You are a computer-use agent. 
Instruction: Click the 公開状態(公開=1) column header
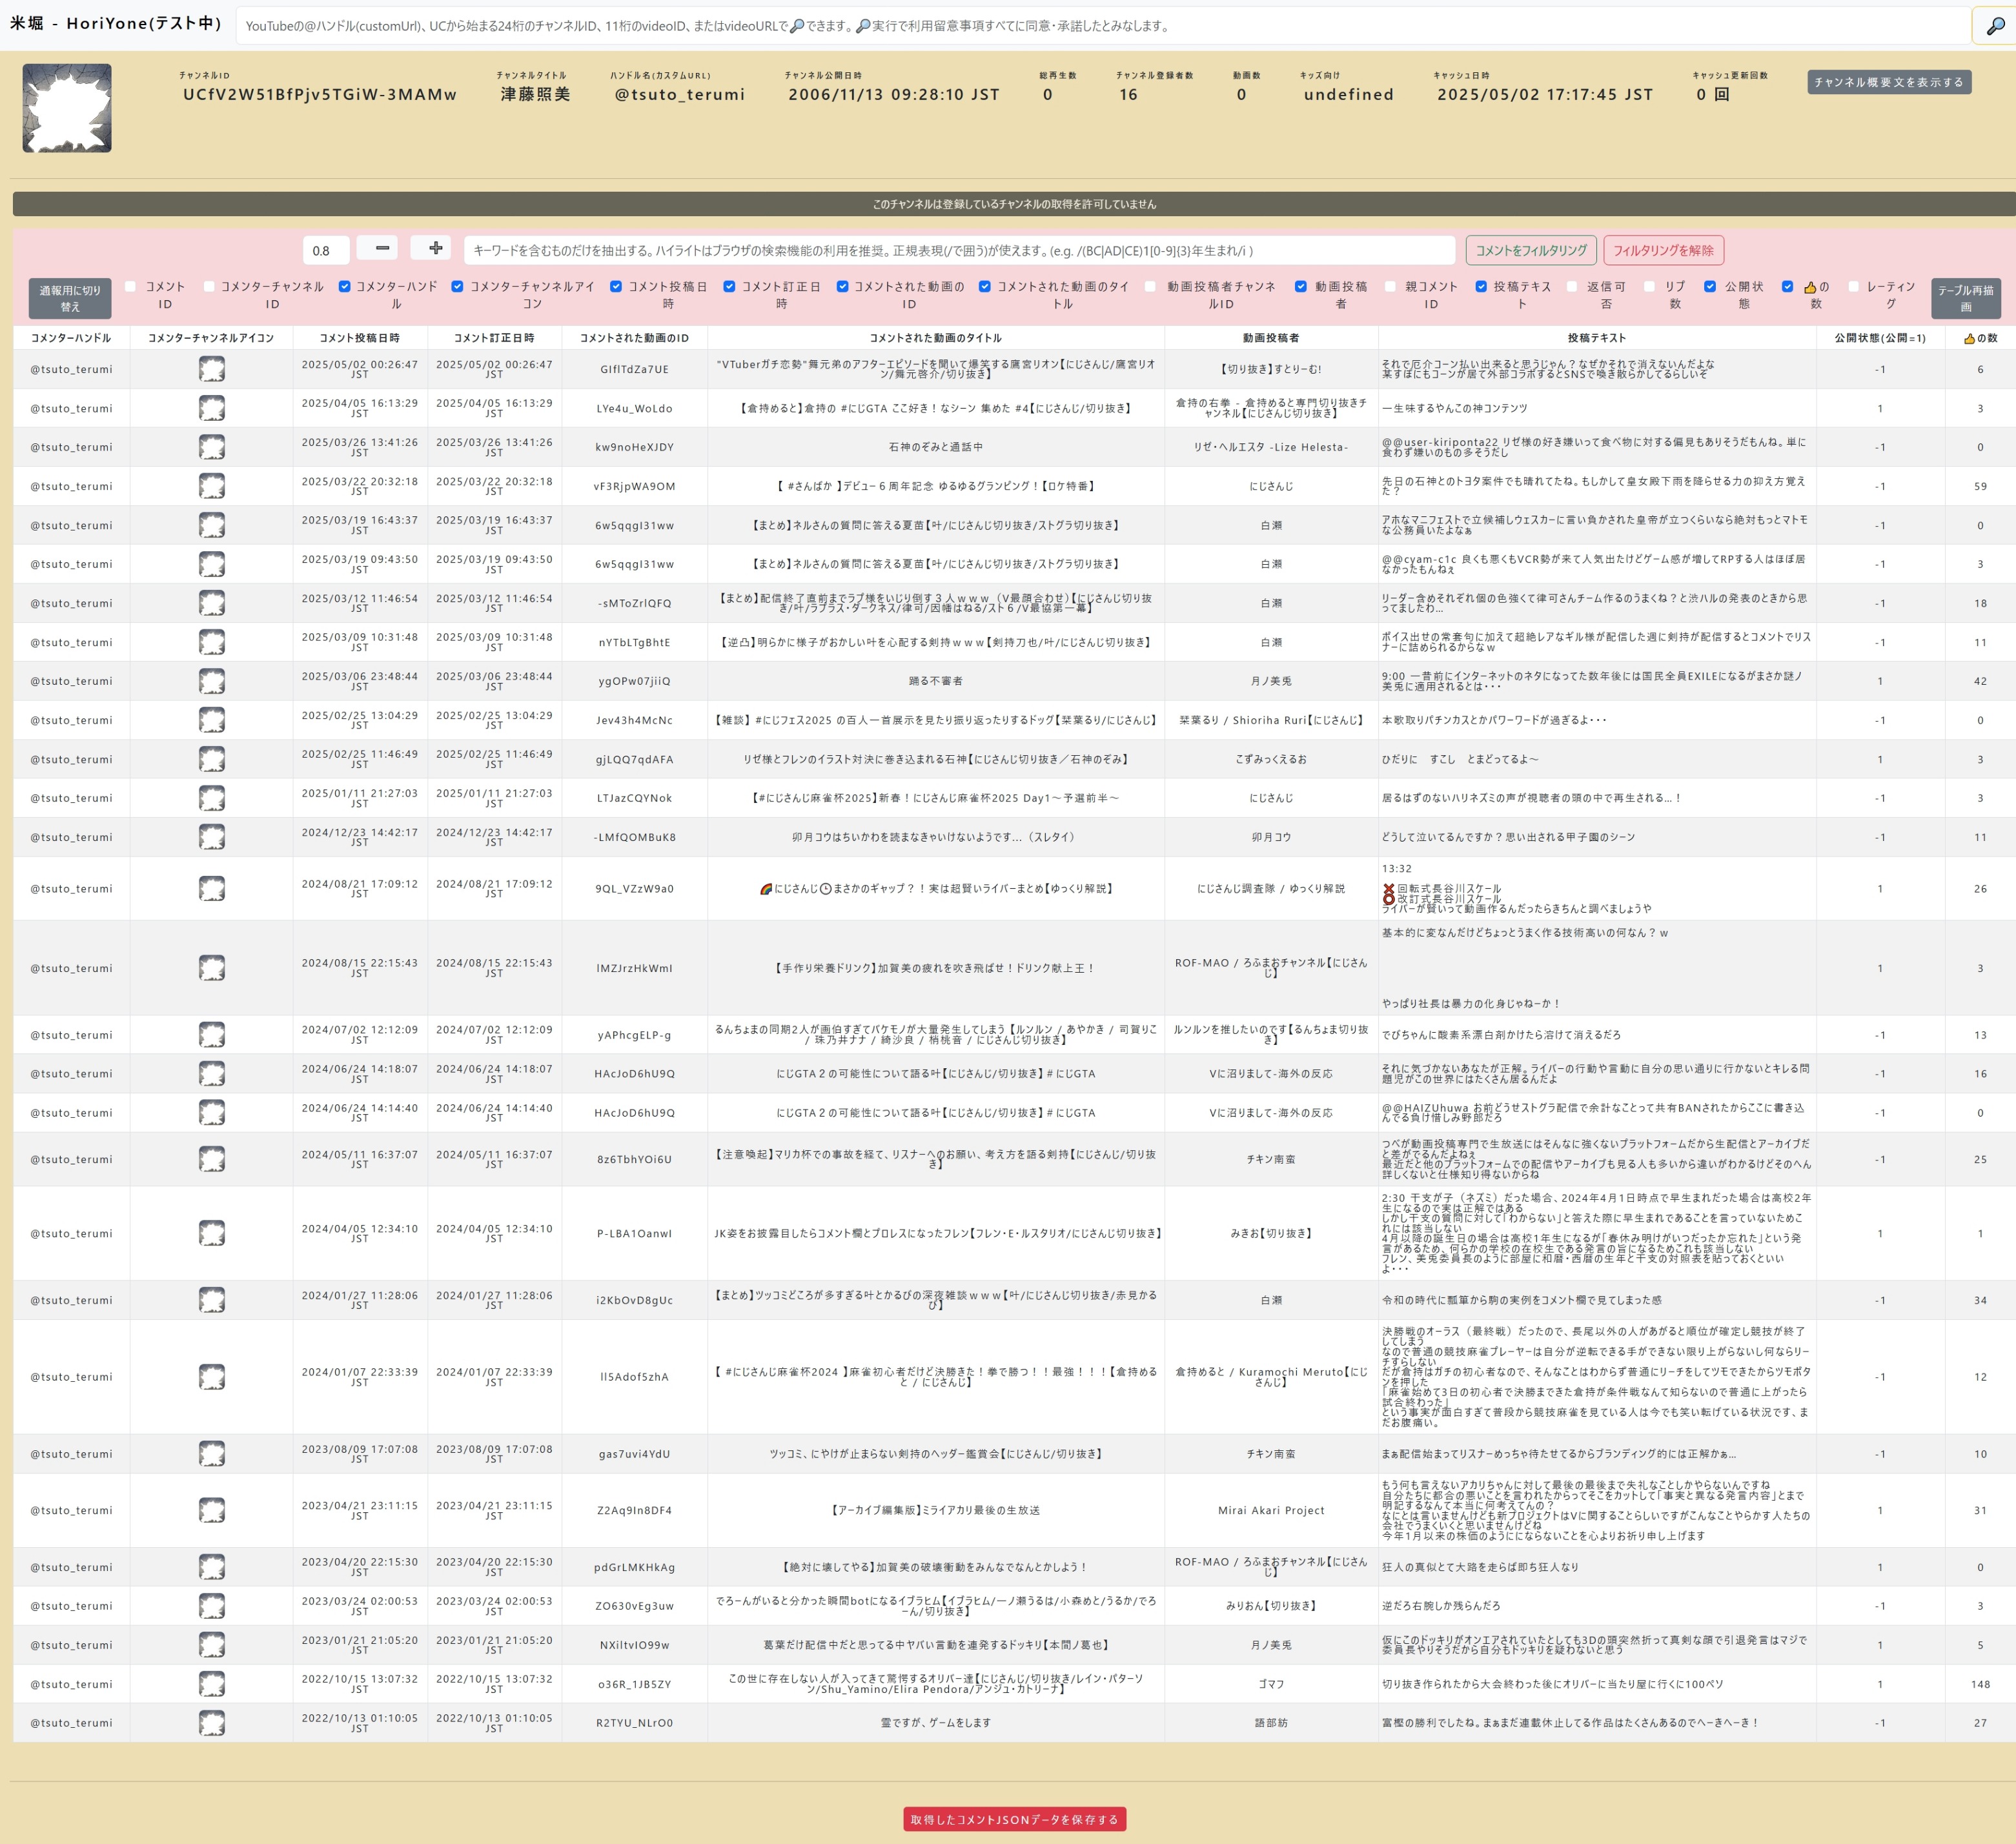click(1880, 338)
